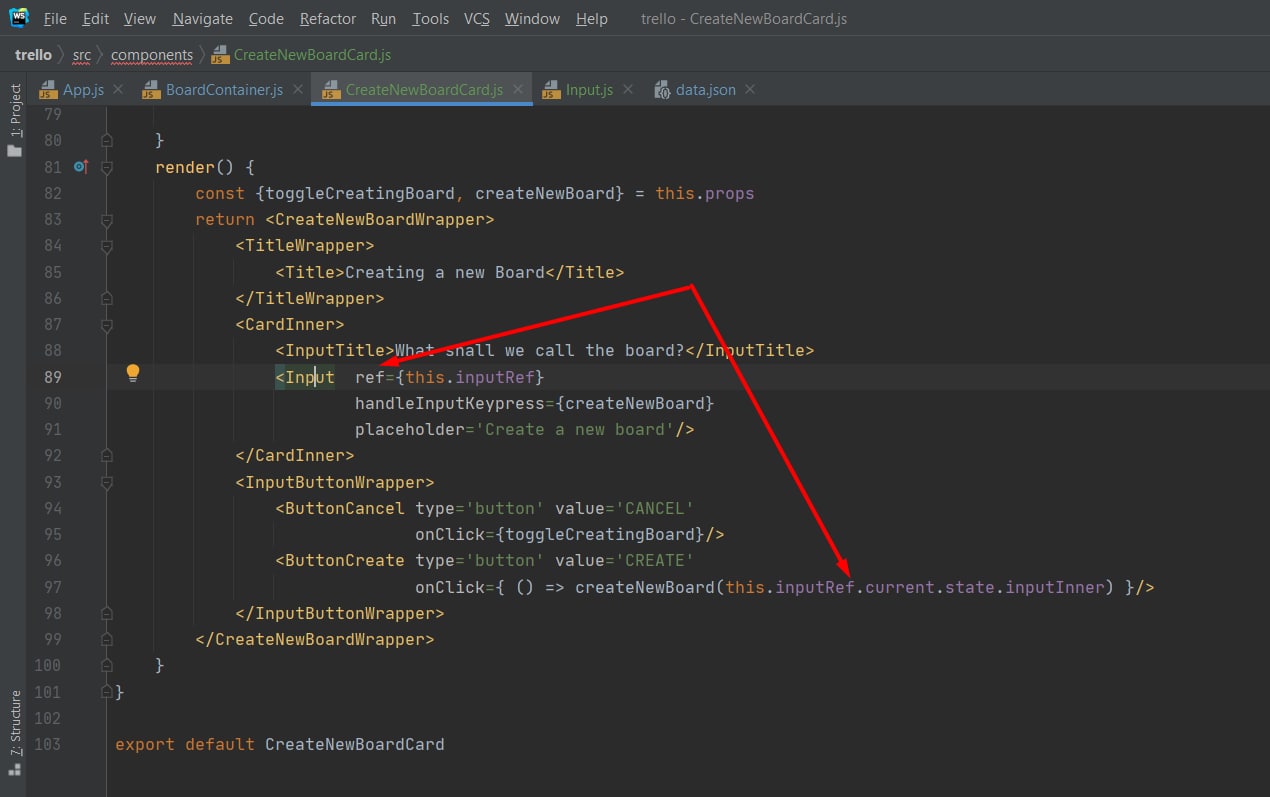Click fold end marker at line 92
Screen dimensions: 1270x797
pyautogui.click(x=107, y=455)
